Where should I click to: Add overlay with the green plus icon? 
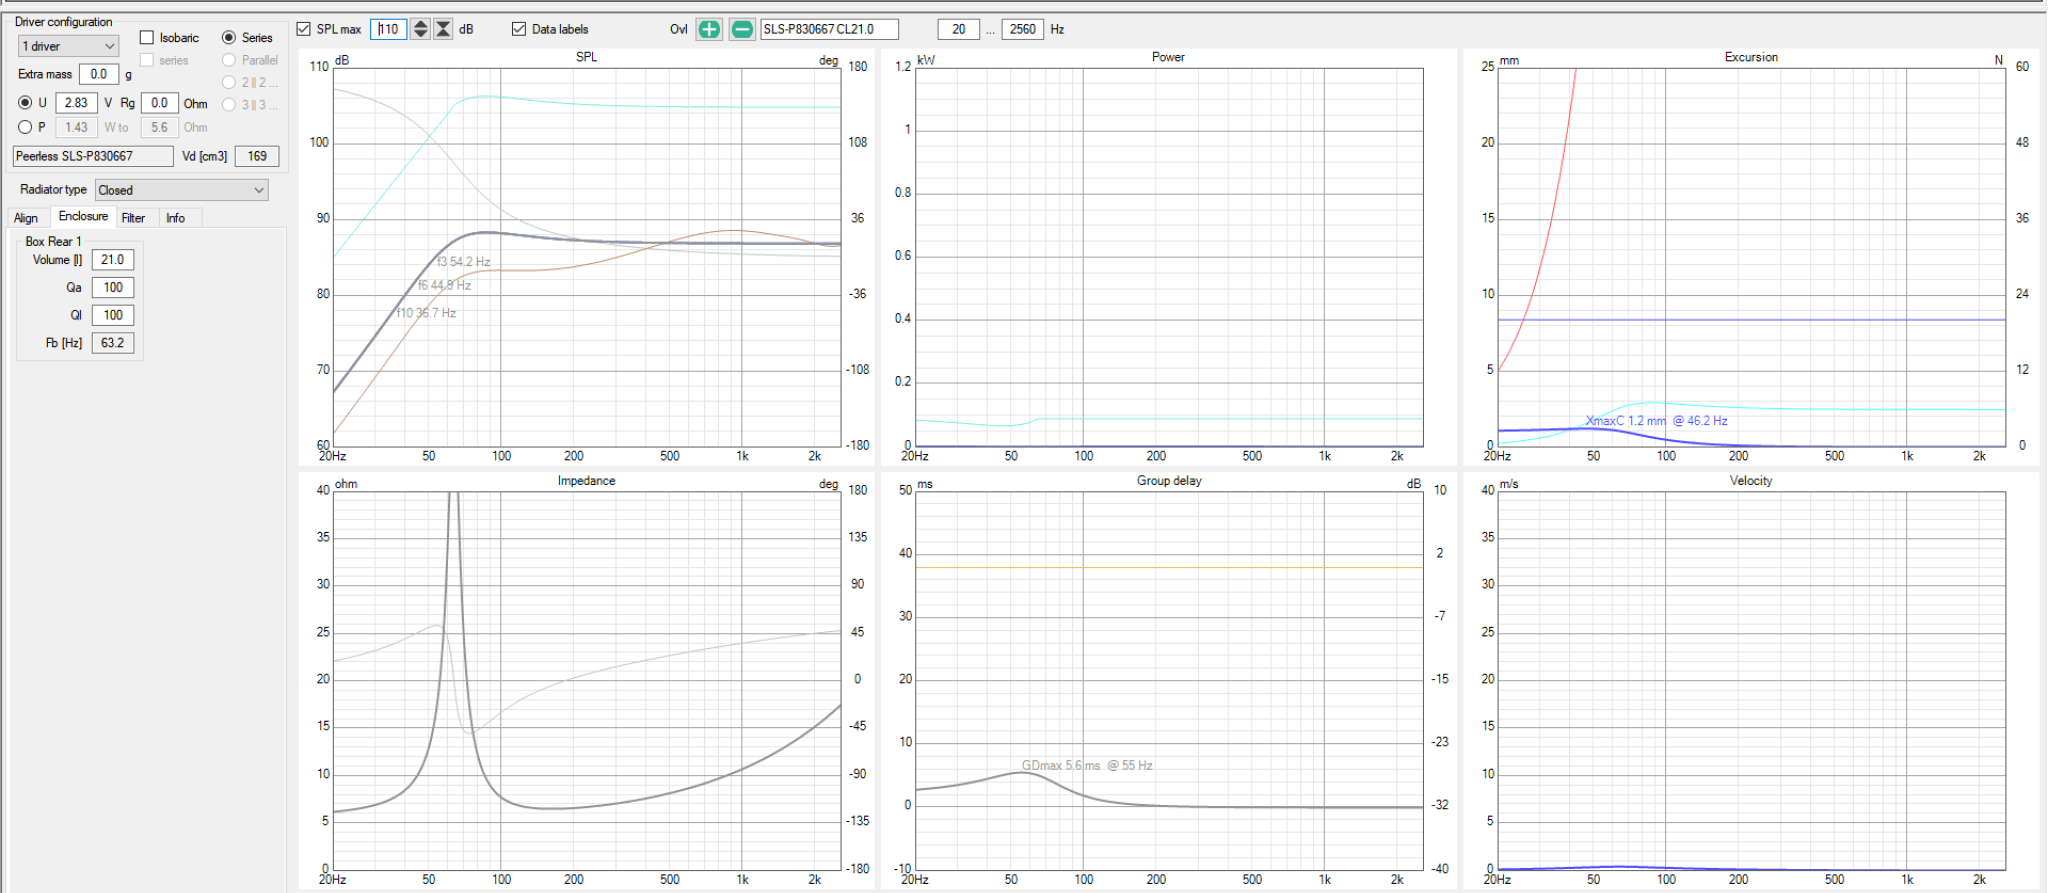(709, 29)
